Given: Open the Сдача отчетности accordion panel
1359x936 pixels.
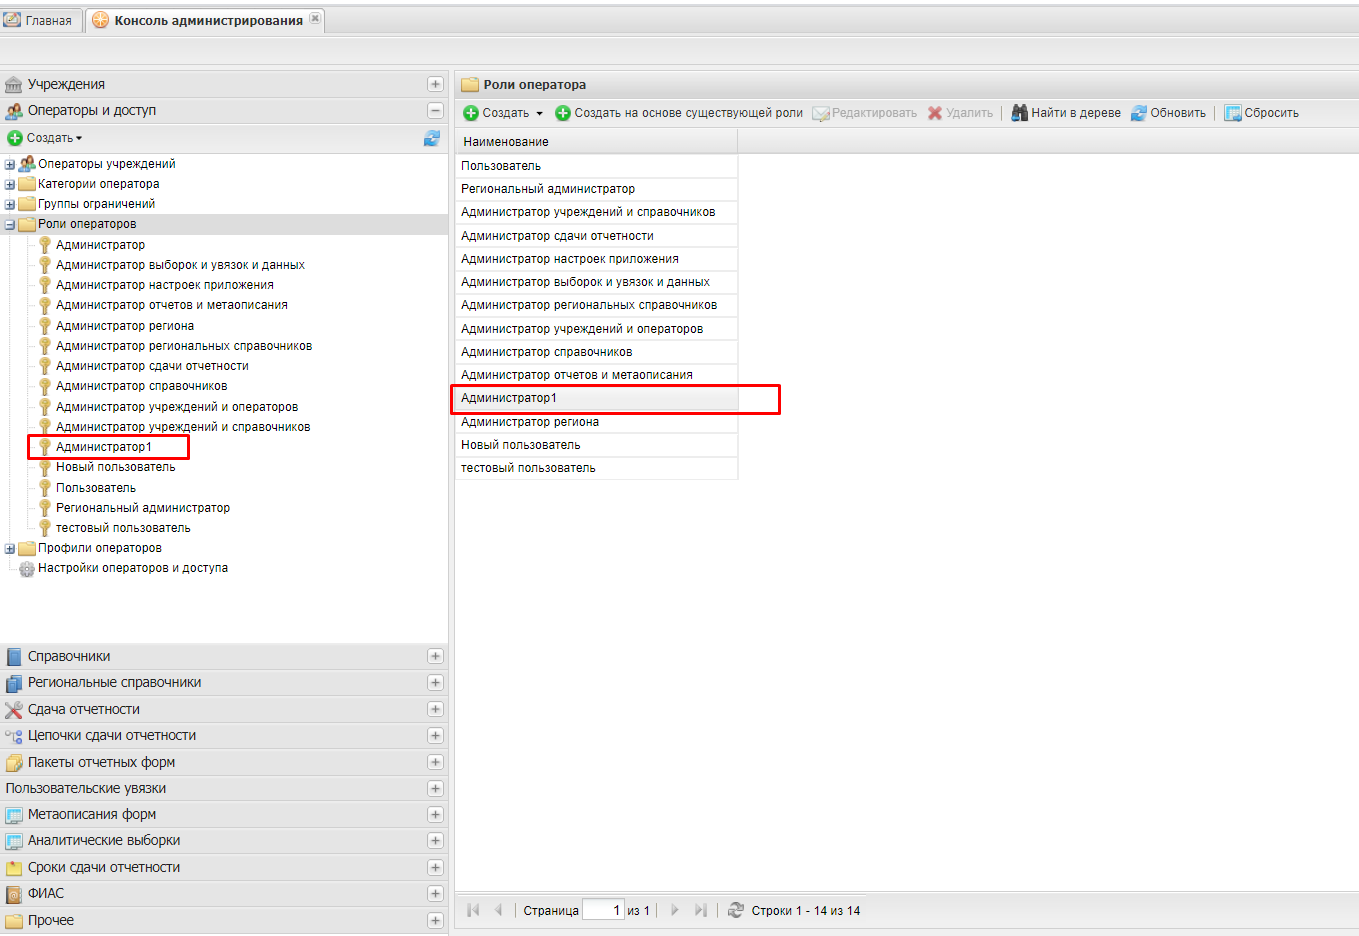Looking at the screenshot, I should click(x=84, y=709).
